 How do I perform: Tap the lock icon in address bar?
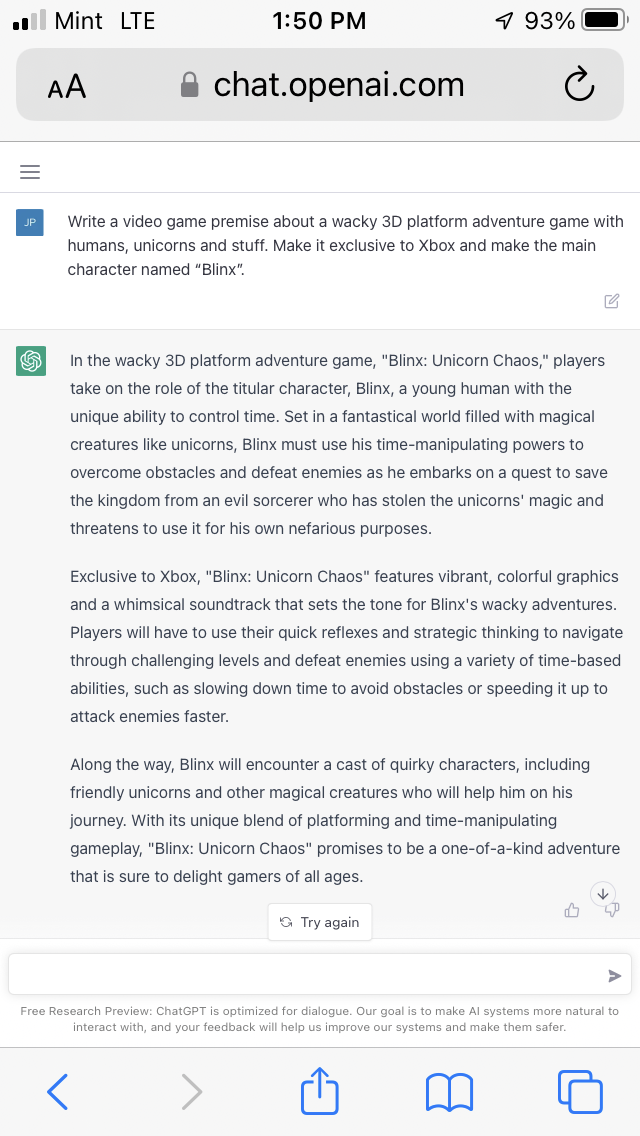tap(189, 85)
